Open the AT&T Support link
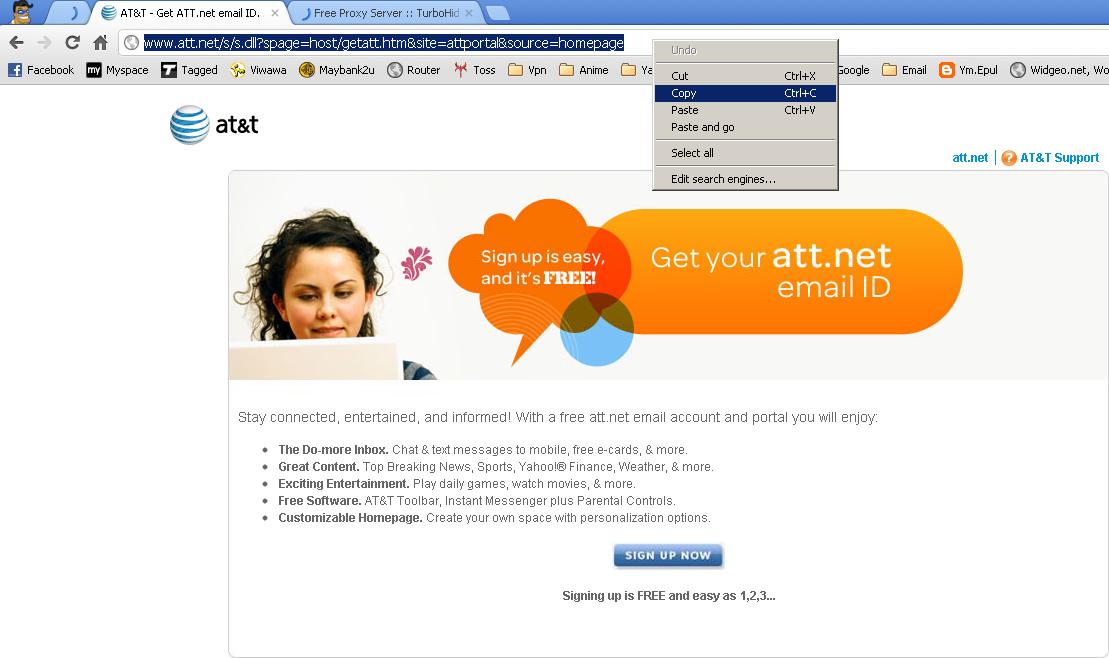 [x=1059, y=158]
